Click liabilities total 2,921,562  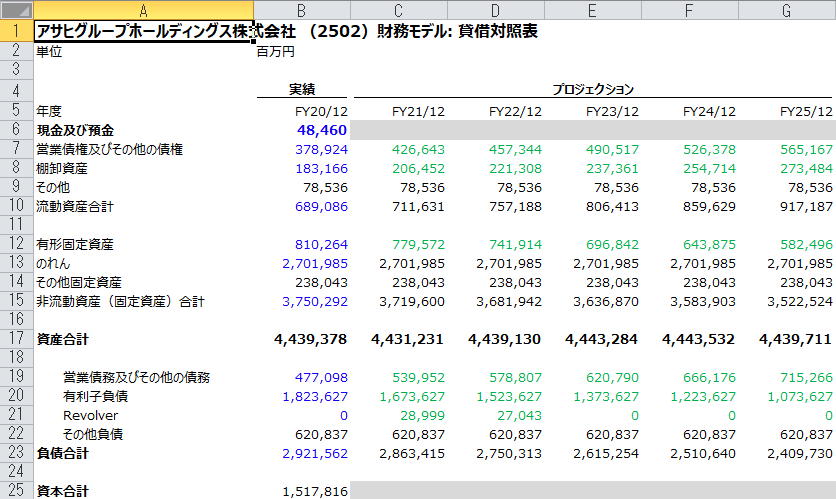(315, 454)
